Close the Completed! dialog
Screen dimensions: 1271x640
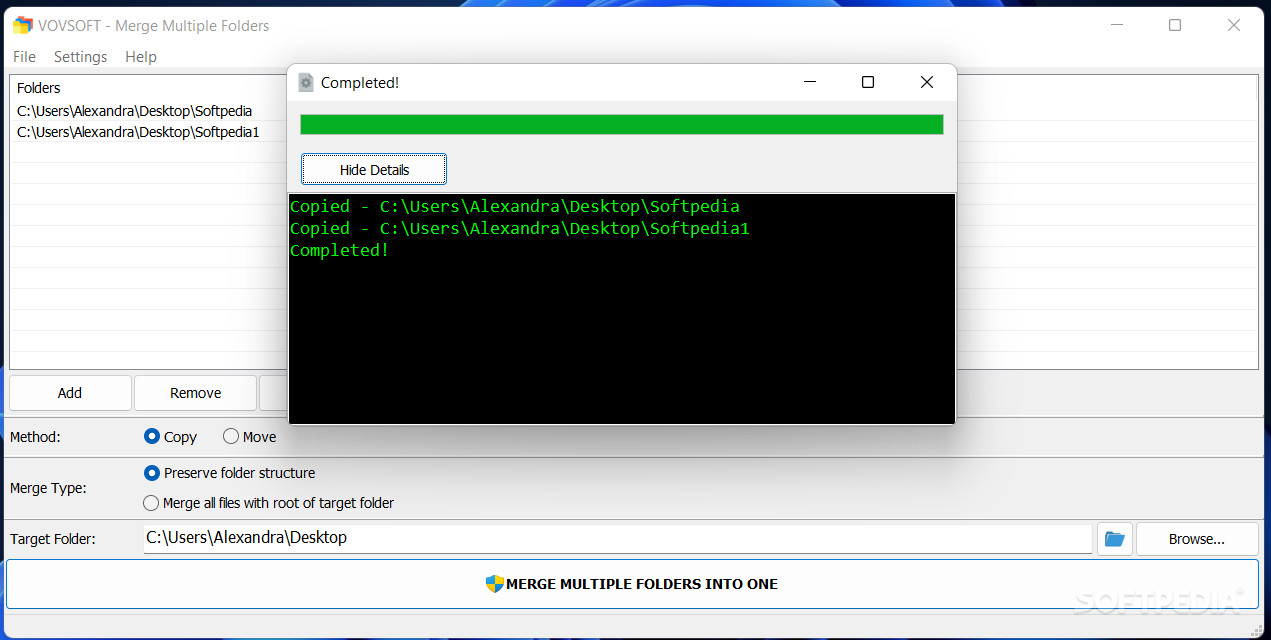[x=927, y=82]
